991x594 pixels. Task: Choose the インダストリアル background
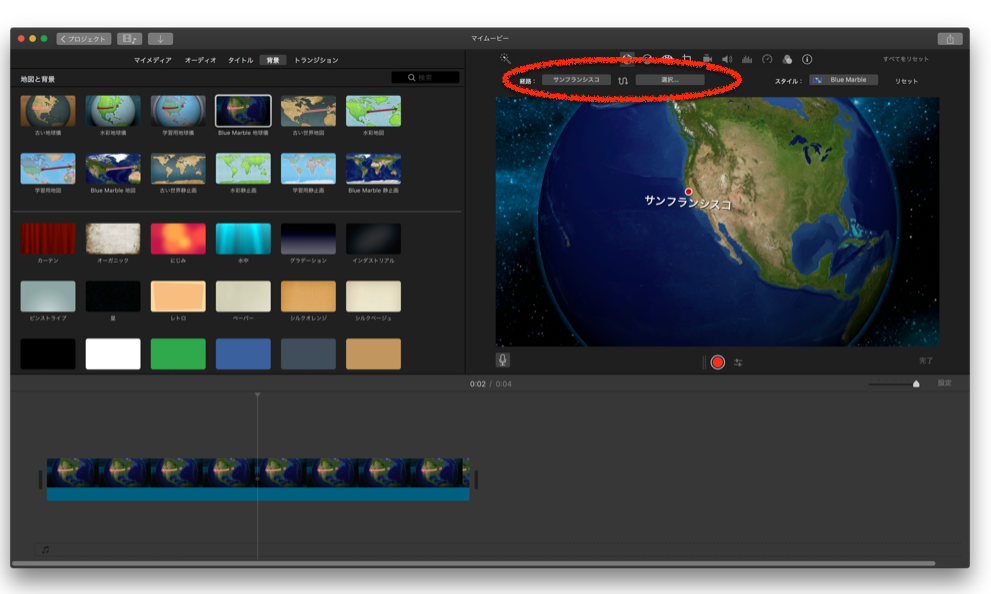click(x=374, y=239)
